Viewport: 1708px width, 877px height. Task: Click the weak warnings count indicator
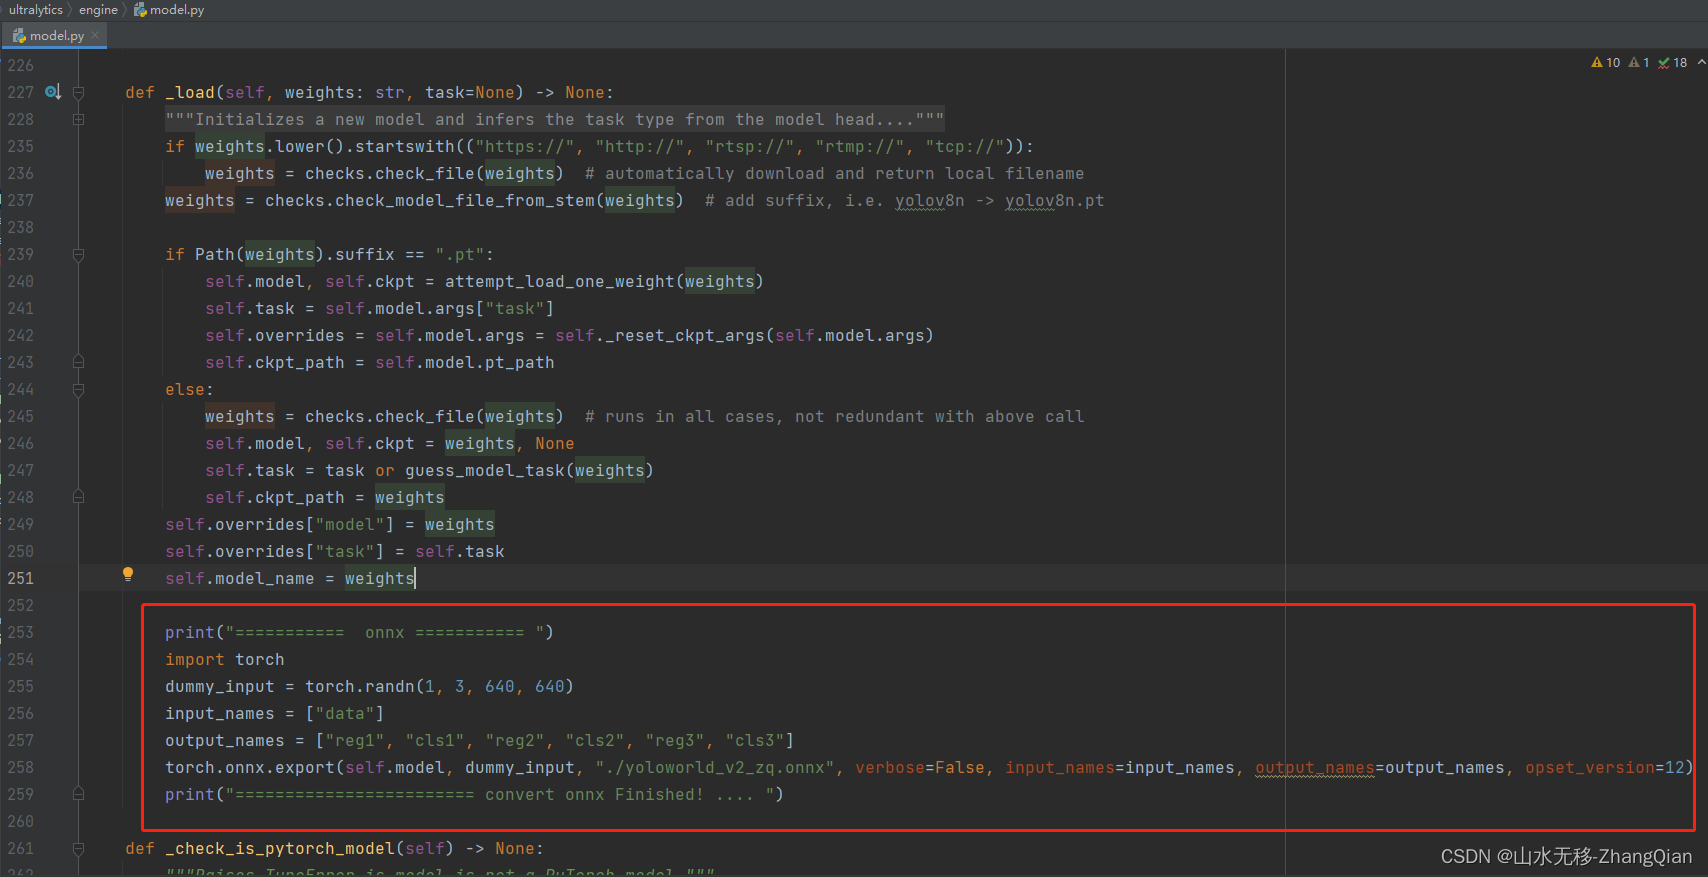[1639, 62]
